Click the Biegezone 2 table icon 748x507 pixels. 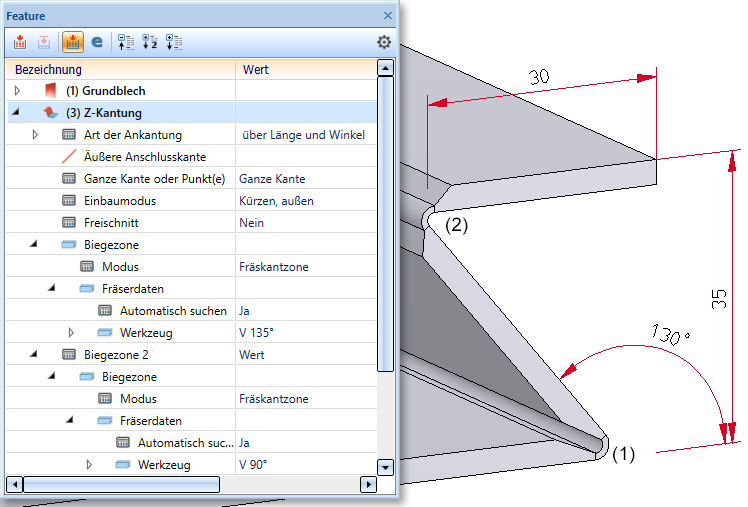pyautogui.click(x=69, y=354)
